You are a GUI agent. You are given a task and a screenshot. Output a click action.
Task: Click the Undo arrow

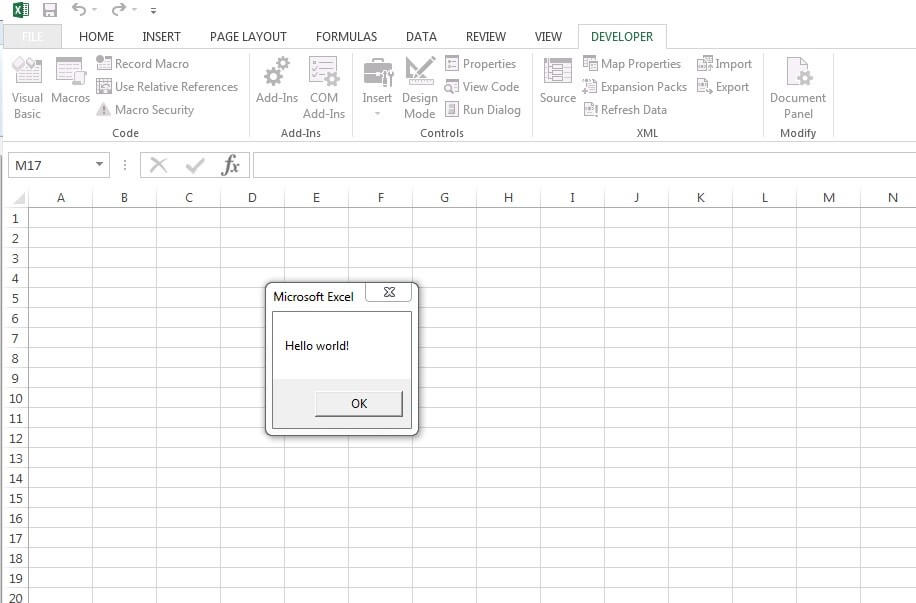tap(78, 9)
